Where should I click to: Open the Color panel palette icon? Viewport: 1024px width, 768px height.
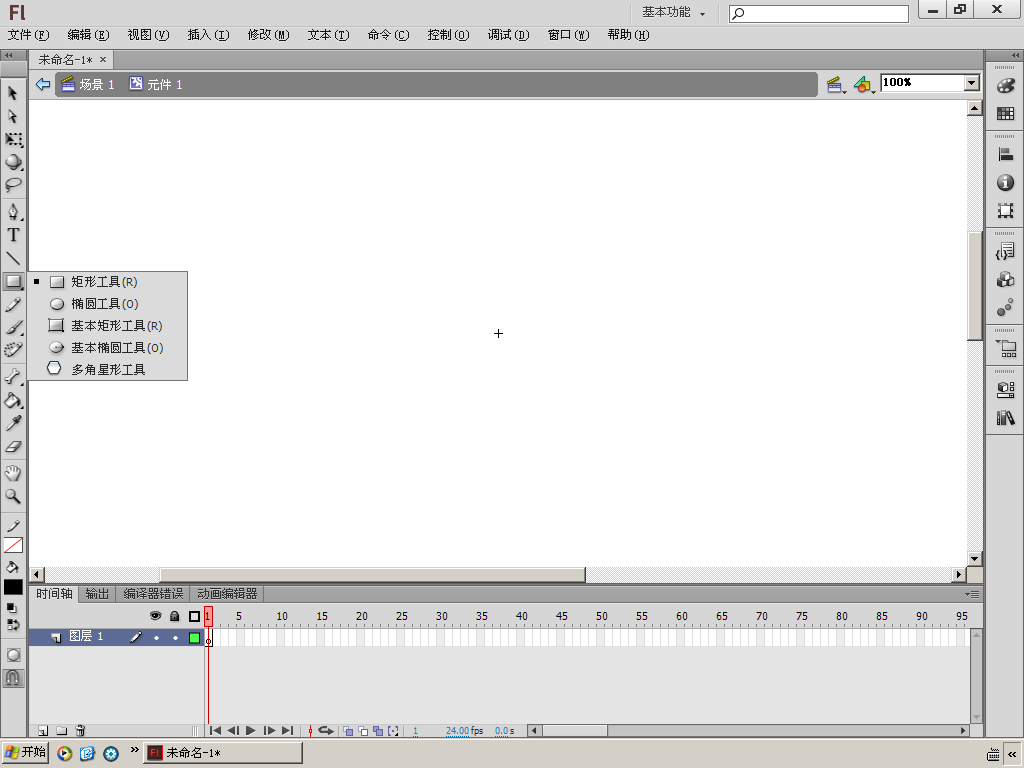click(1006, 86)
